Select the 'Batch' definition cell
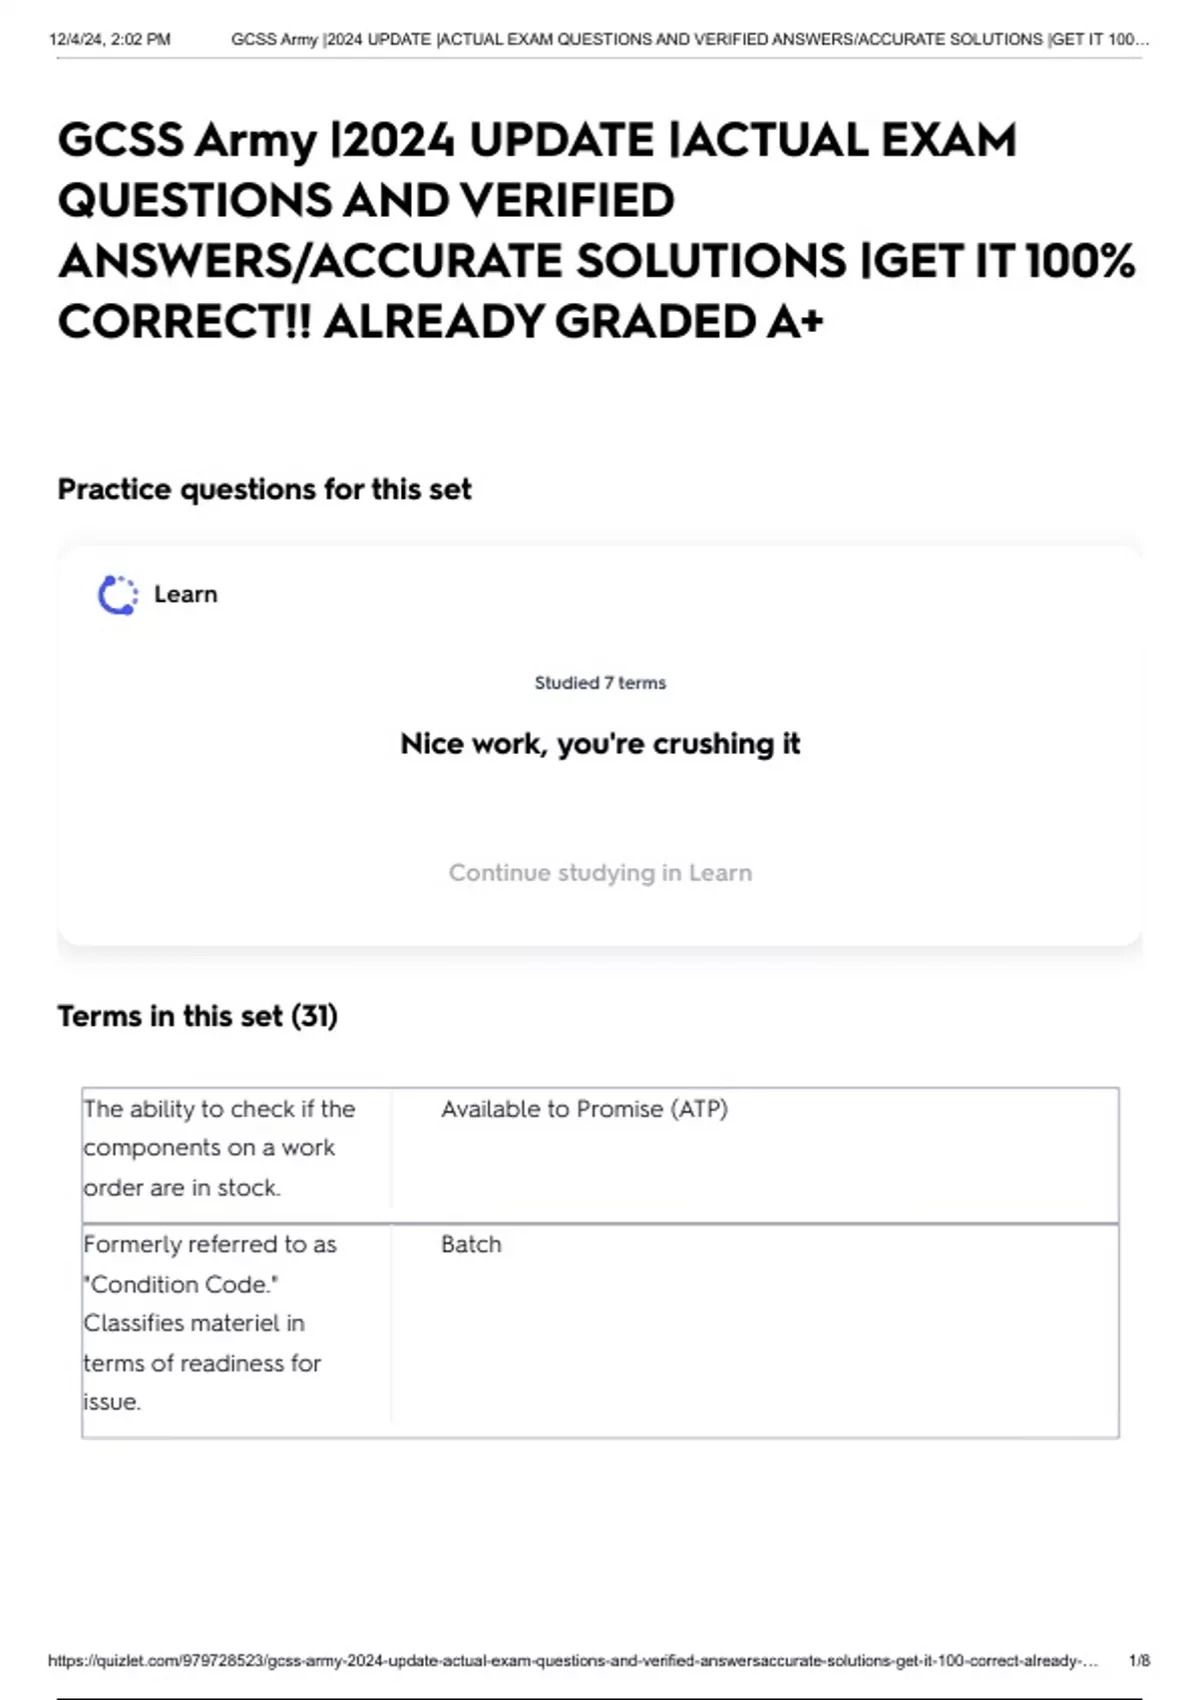The width and height of the screenshot is (1200, 1700). click(x=471, y=1245)
